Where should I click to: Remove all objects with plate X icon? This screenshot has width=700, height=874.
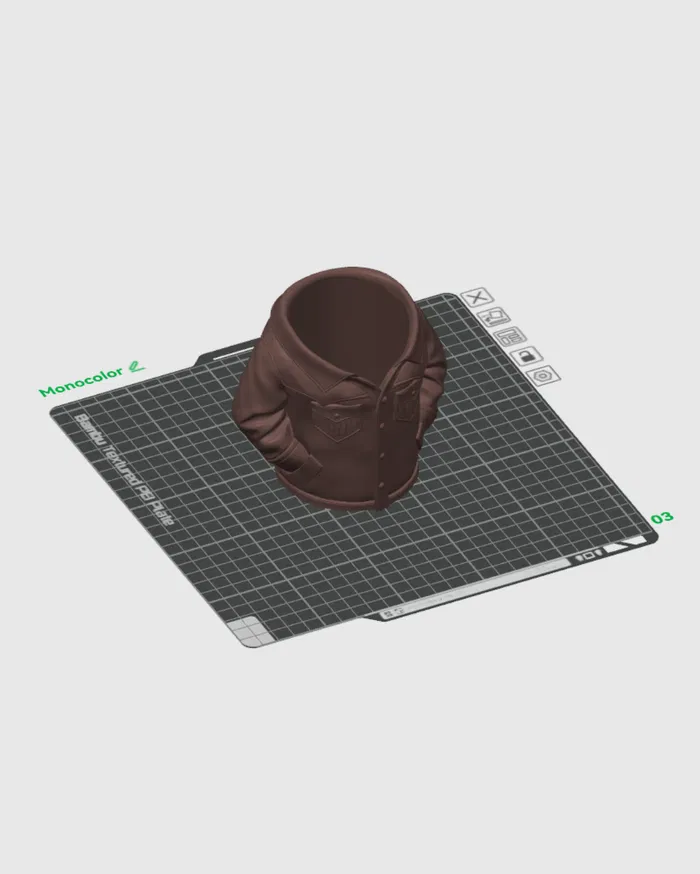(477, 298)
